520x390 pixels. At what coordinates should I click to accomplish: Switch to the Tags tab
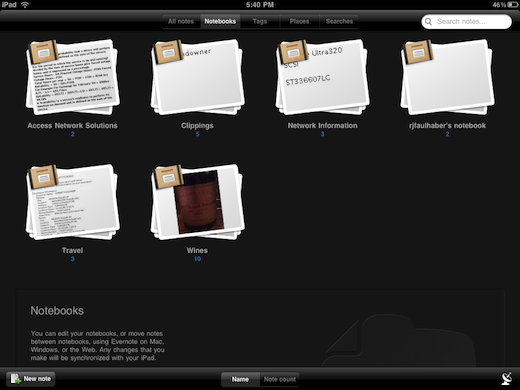pos(260,21)
